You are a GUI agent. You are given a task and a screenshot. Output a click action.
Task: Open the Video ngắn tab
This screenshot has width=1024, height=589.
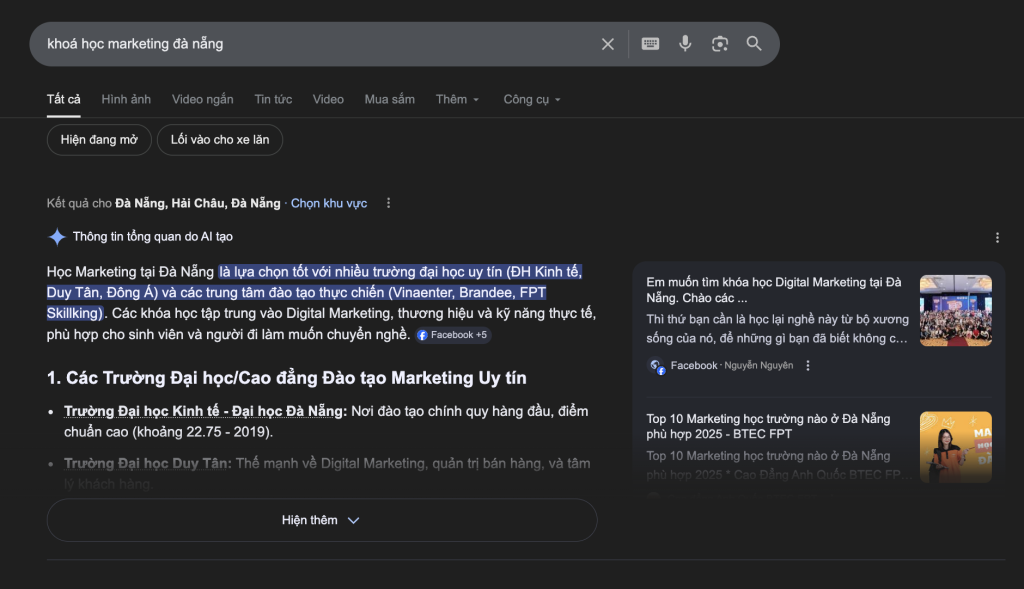(x=202, y=99)
